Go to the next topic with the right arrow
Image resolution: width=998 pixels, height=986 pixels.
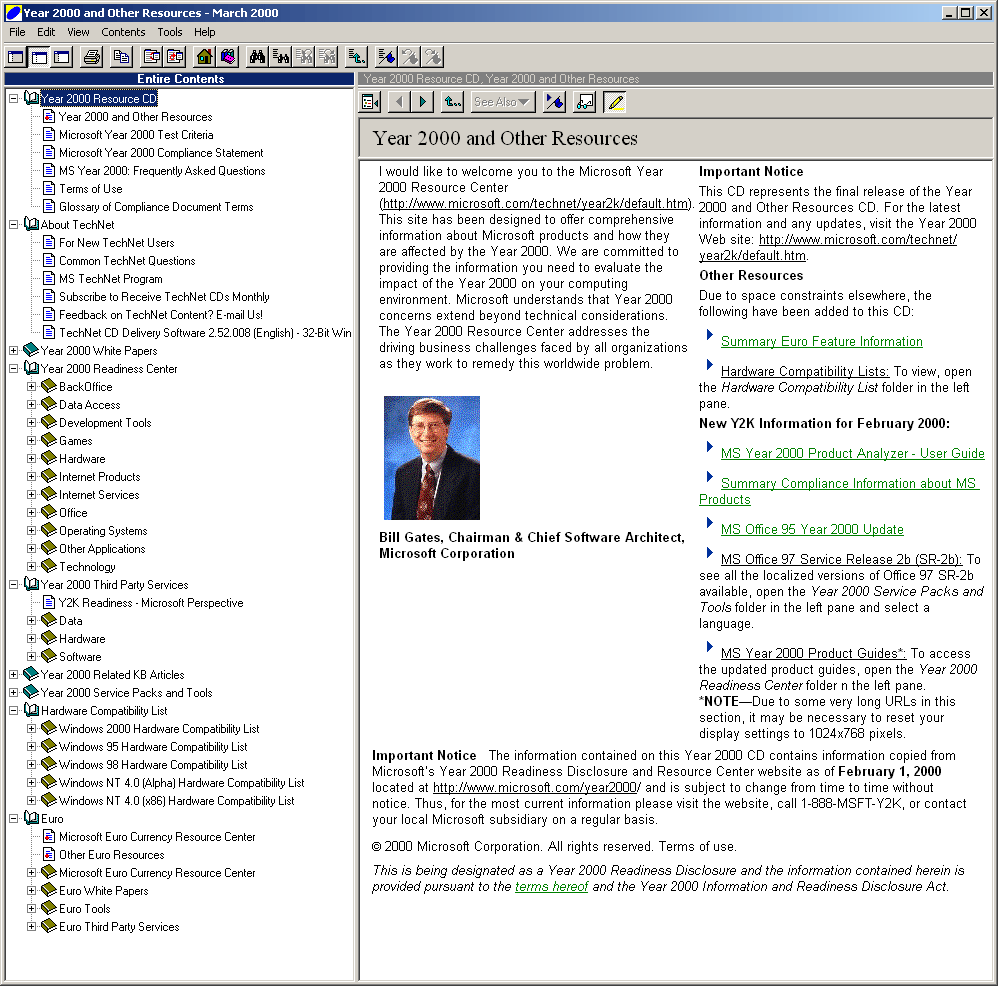[x=423, y=102]
